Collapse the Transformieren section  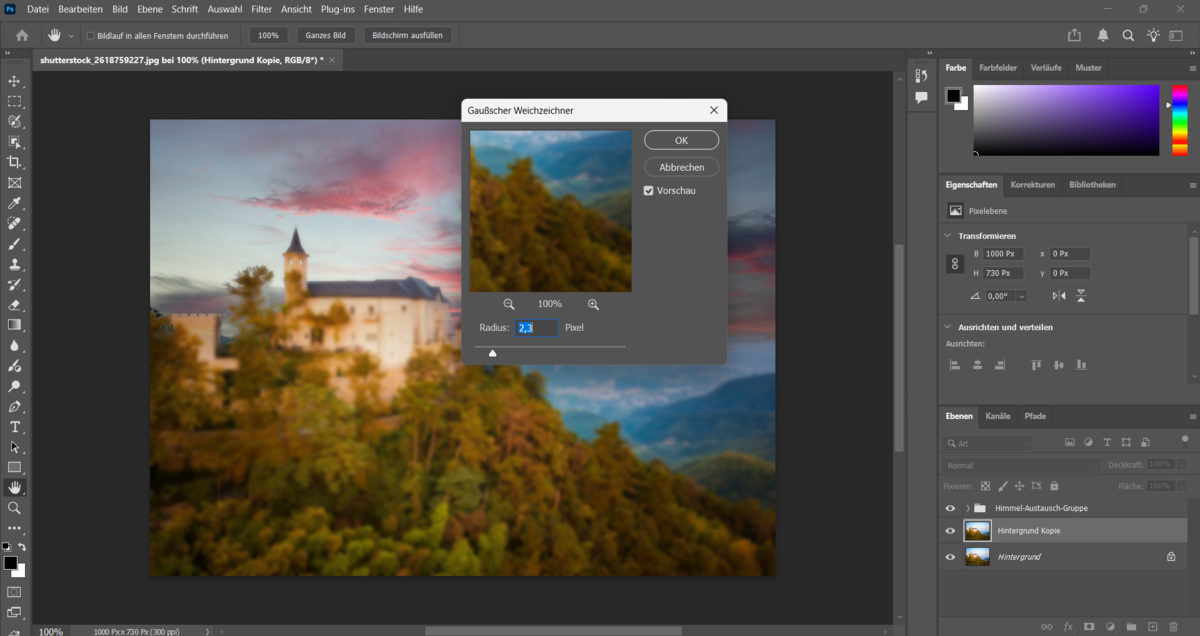pos(947,235)
